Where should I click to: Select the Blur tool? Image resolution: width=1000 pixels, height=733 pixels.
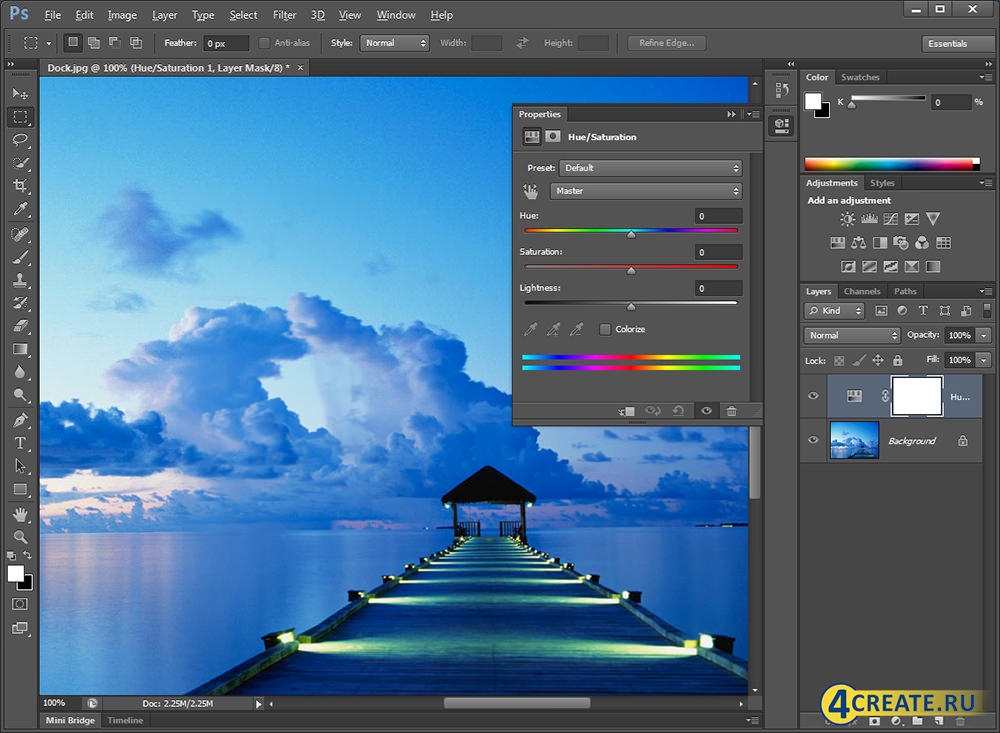pyautogui.click(x=20, y=372)
